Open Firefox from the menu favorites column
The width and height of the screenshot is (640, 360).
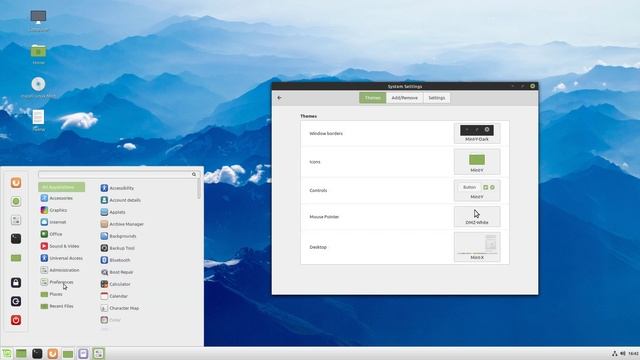pos(16,182)
